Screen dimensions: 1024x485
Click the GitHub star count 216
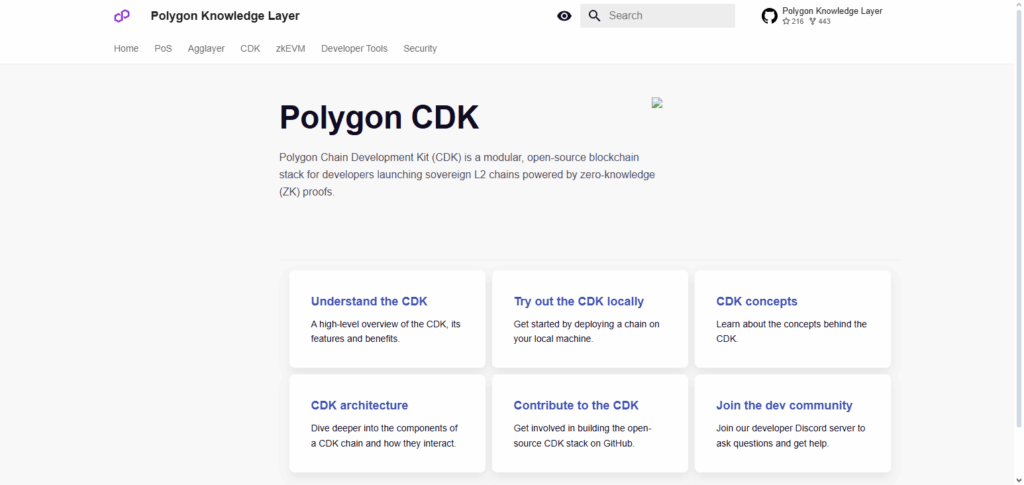pos(793,22)
